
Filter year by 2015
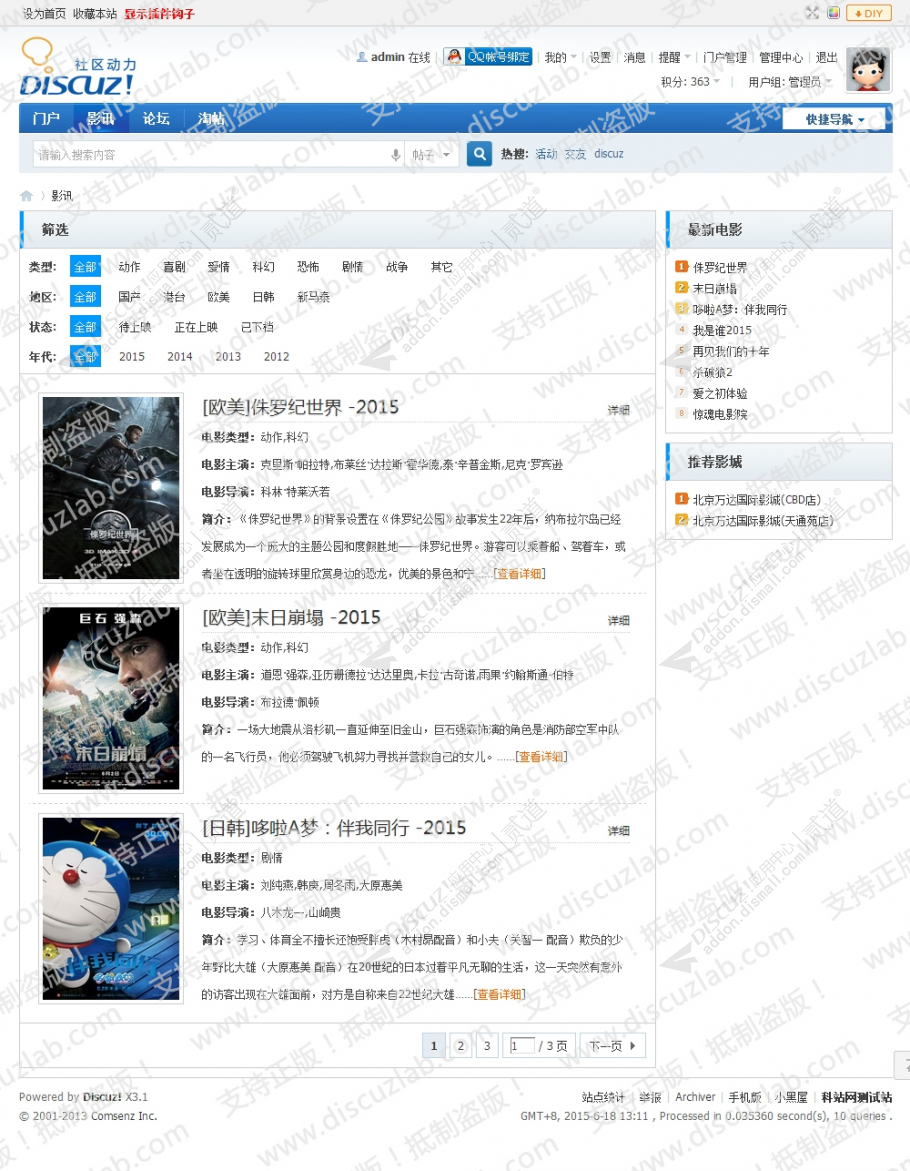coord(132,357)
